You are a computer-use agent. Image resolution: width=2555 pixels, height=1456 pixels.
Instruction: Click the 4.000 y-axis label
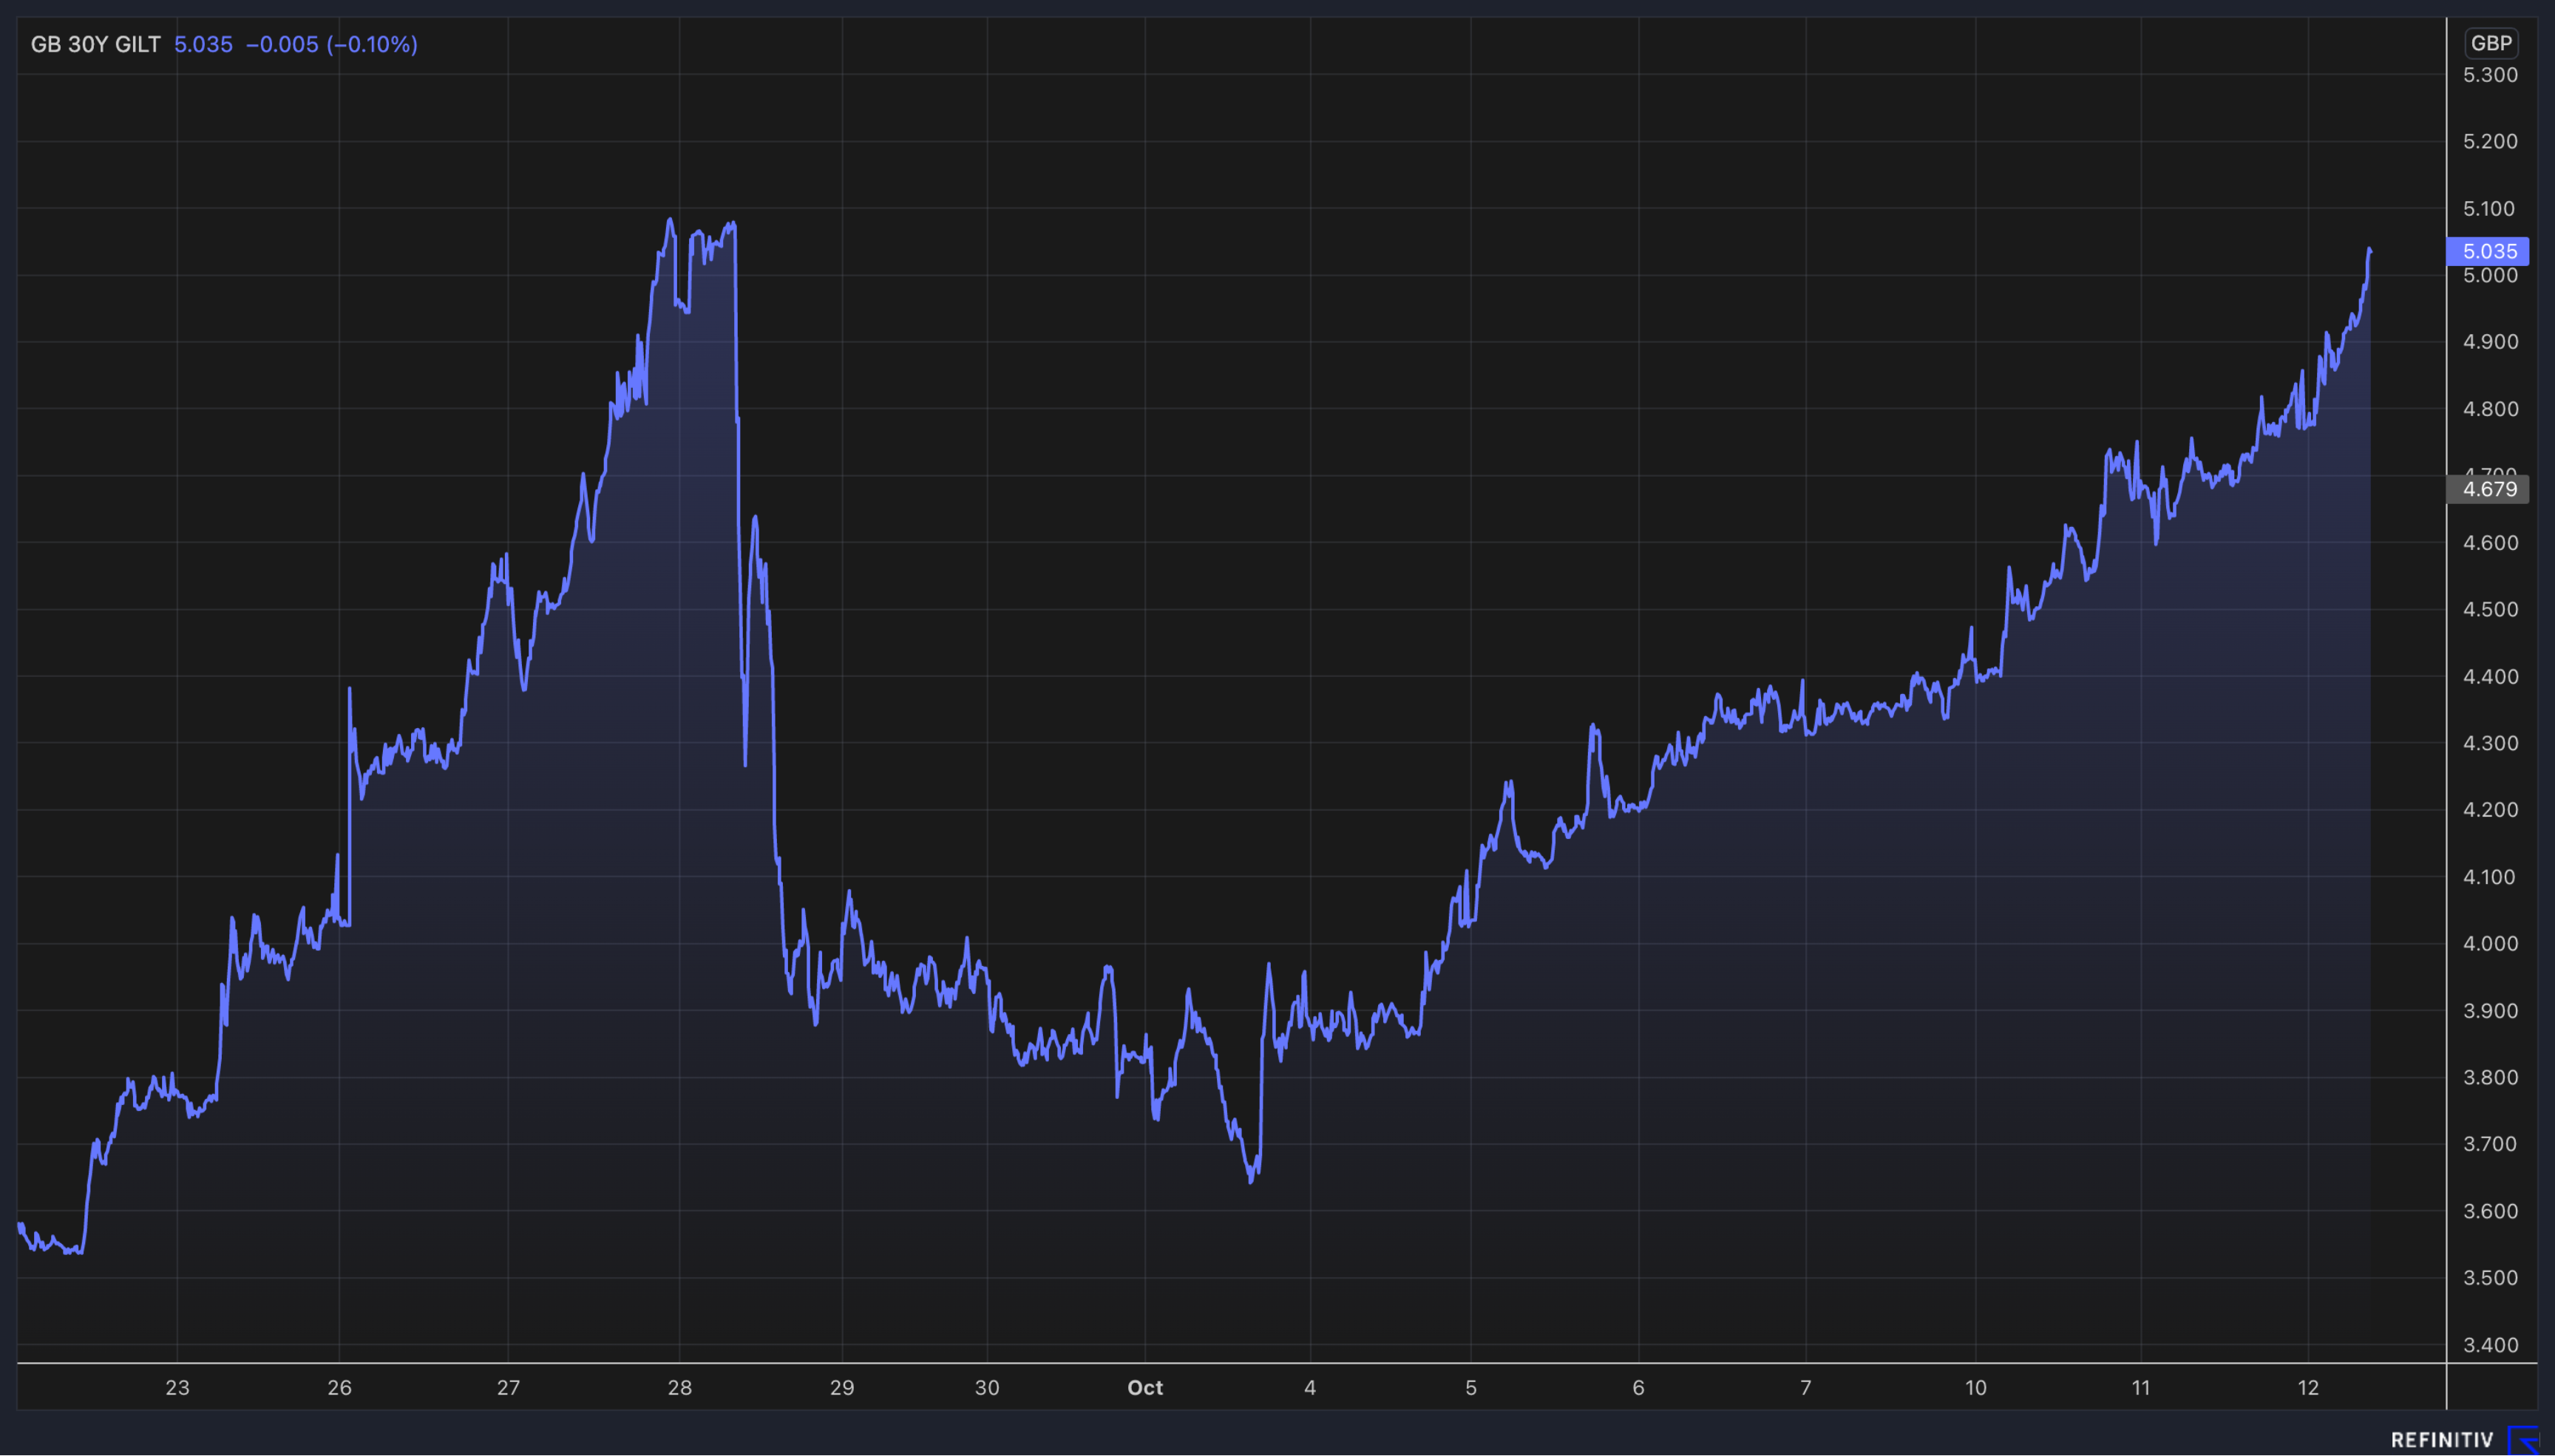2490,944
